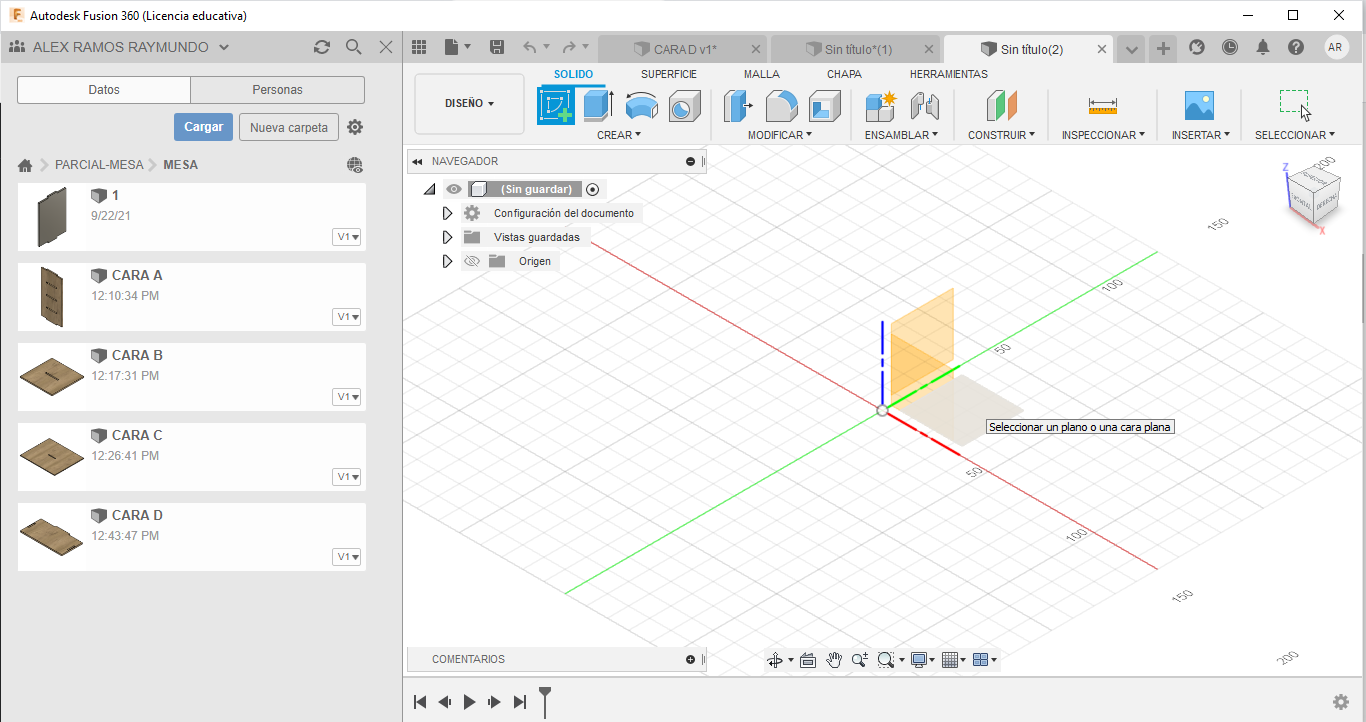Open the Measure tool
1366x722 pixels.
click(1103, 106)
